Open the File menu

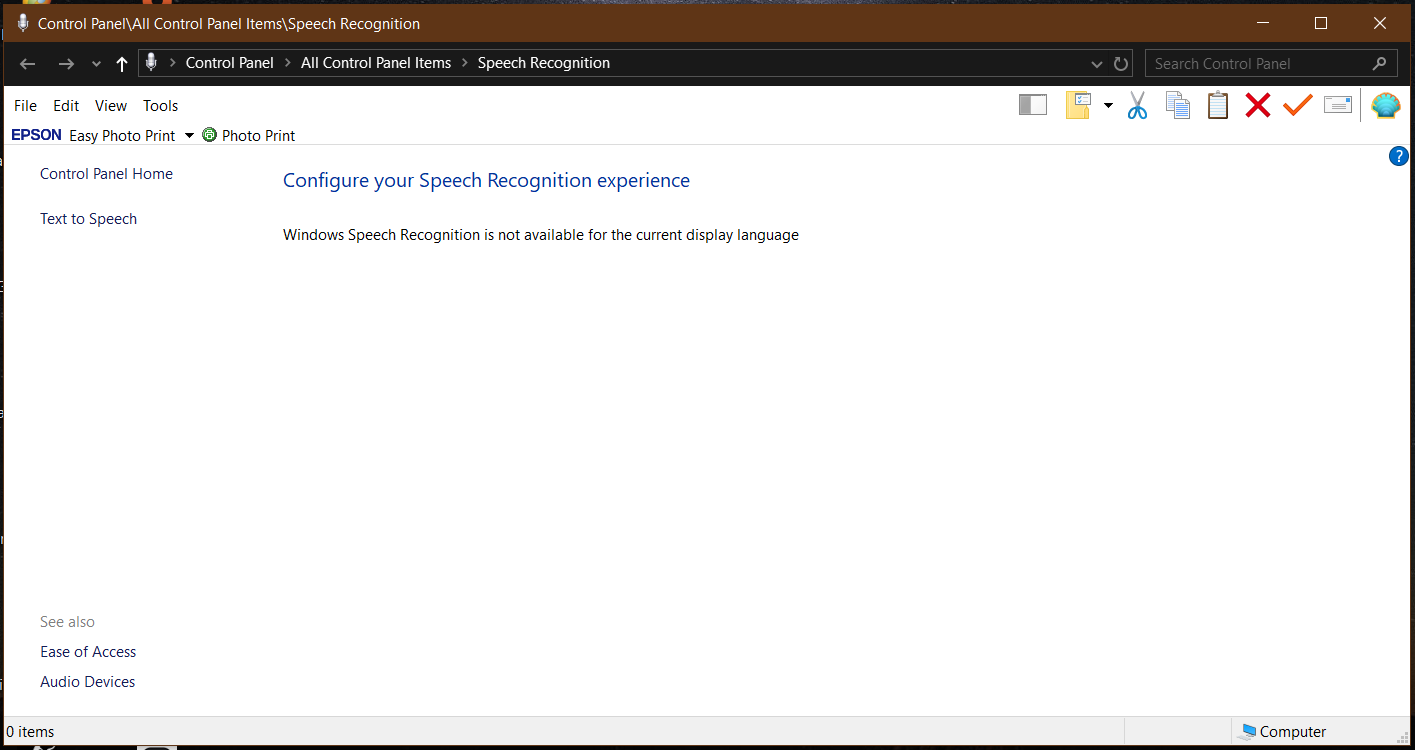point(25,106)
